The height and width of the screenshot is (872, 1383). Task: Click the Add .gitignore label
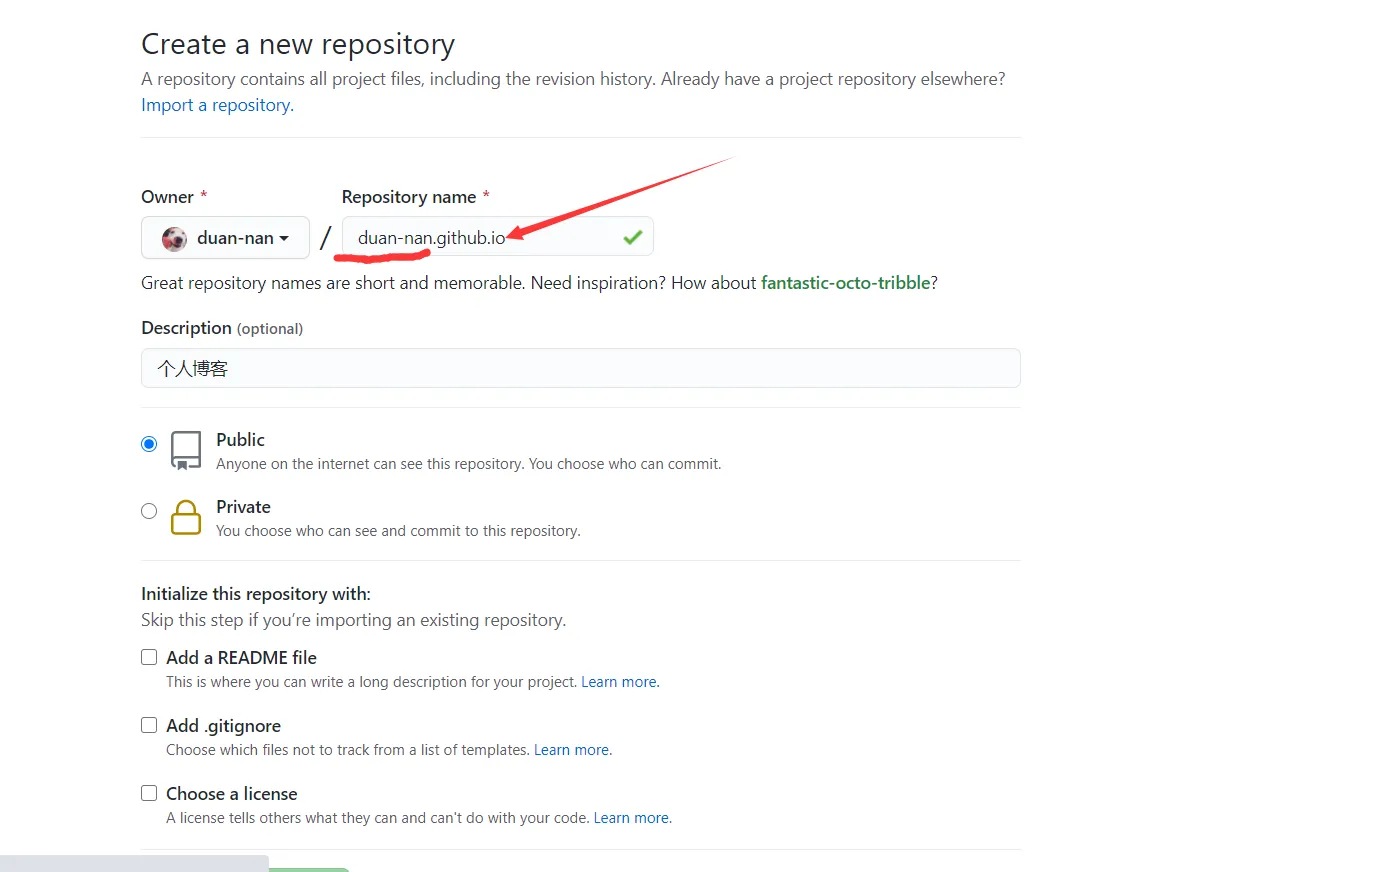click(223, 726)
